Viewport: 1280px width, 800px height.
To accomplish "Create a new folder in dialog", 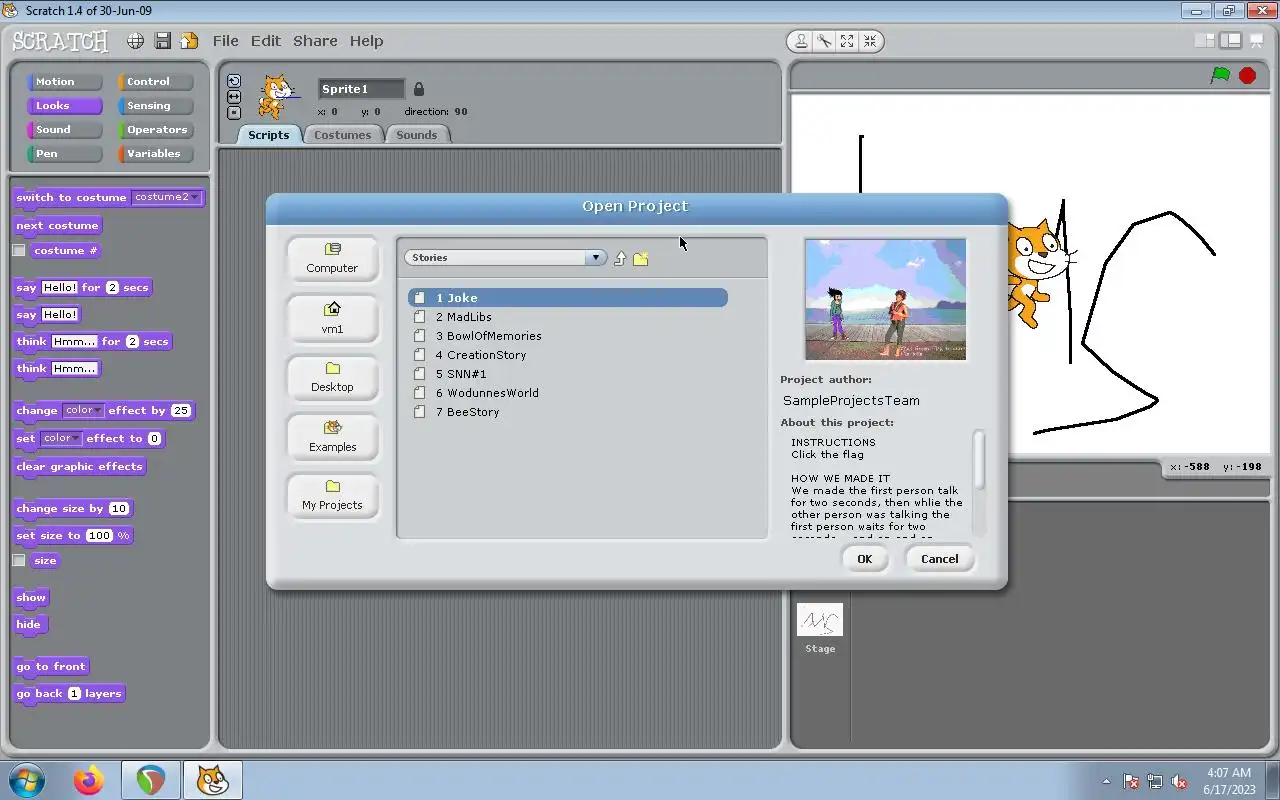I will tap(641, 258).
